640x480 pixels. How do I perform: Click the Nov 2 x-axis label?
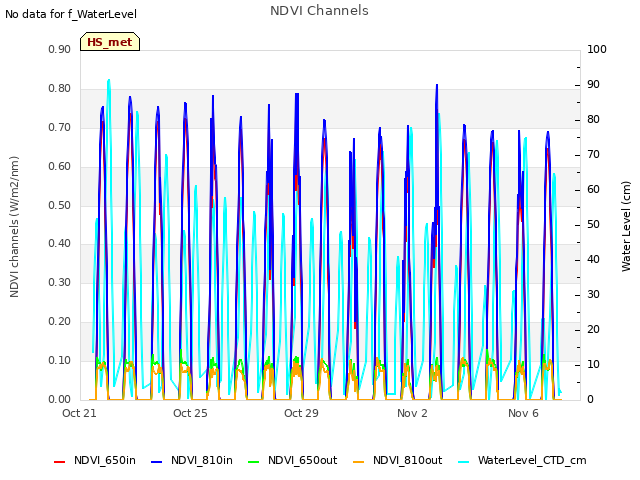tap(412, 413)
